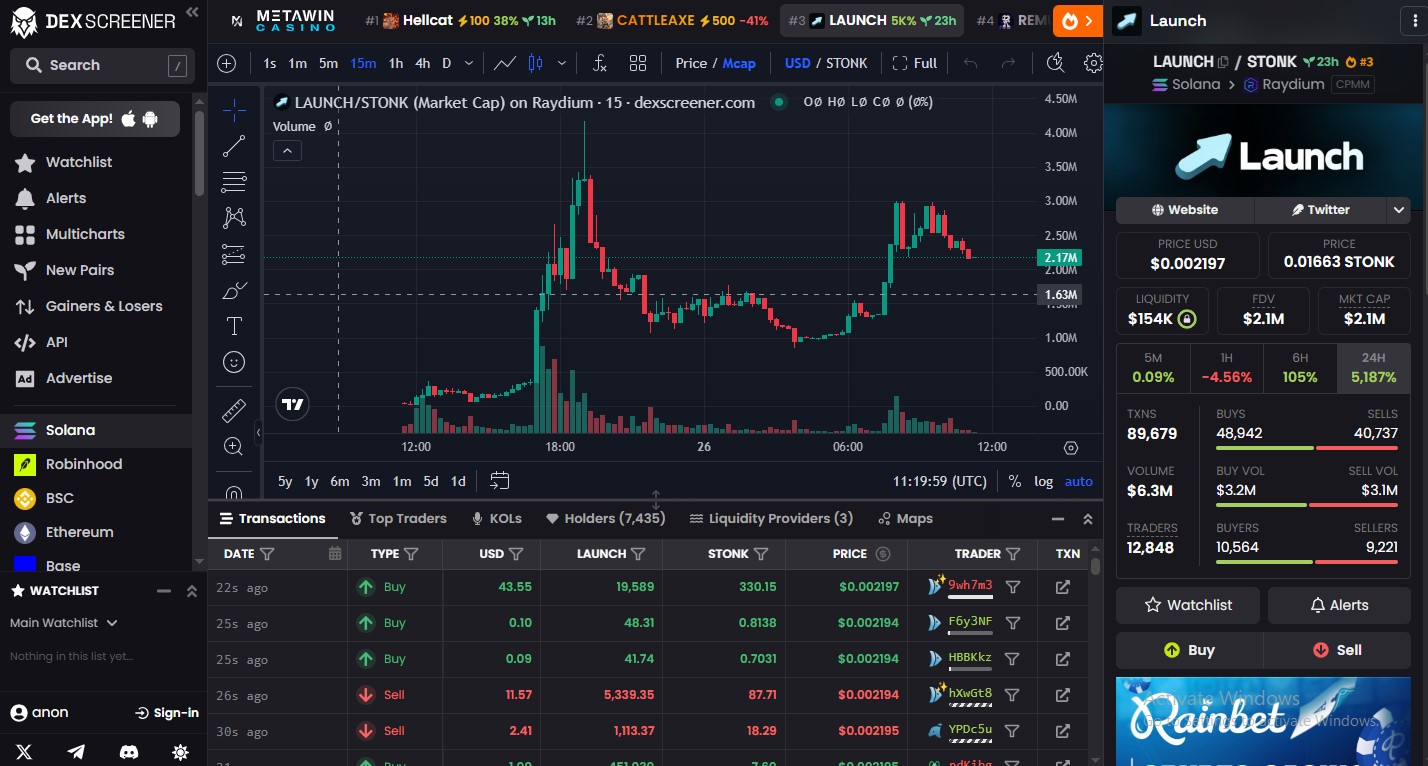Pick the brush drawing tool

click(x=234, y=291)
